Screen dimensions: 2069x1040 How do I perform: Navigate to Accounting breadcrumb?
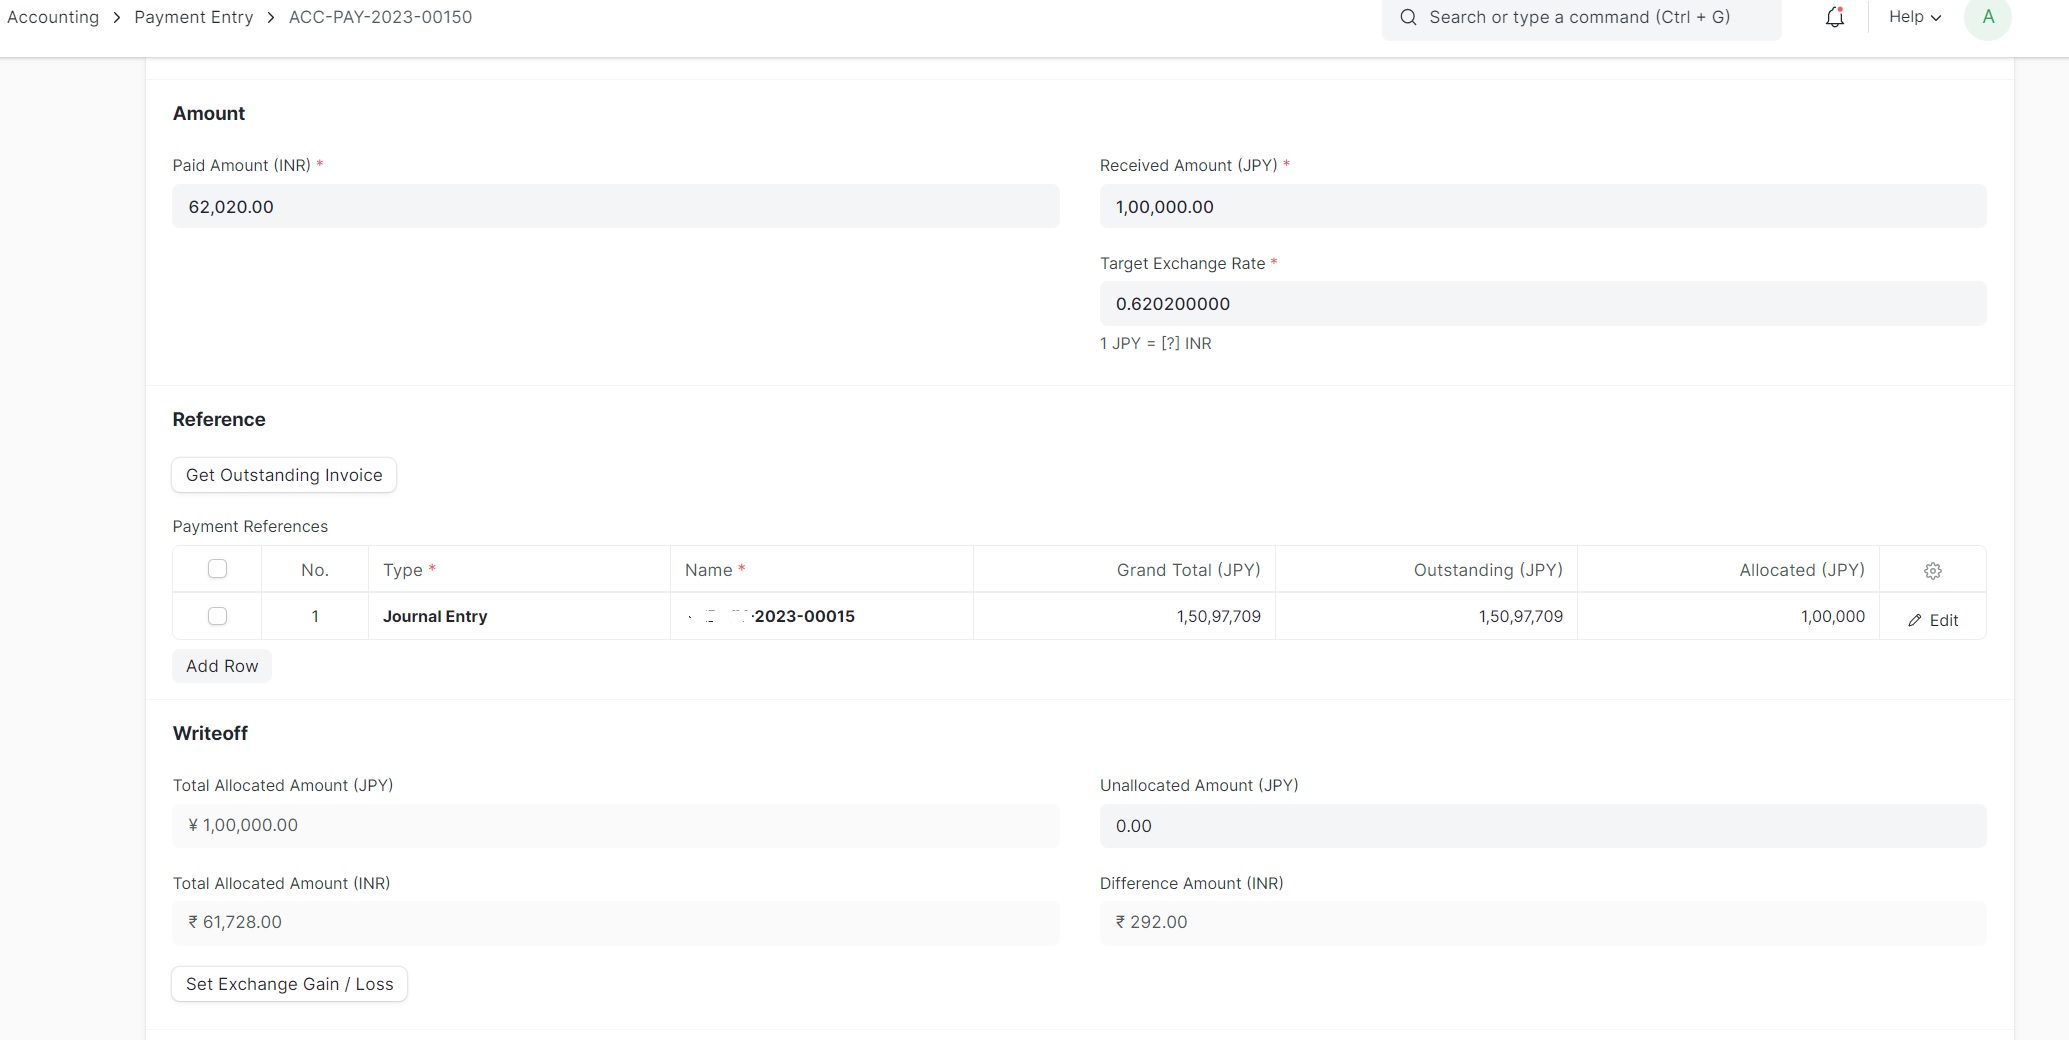tap(53, 17)
